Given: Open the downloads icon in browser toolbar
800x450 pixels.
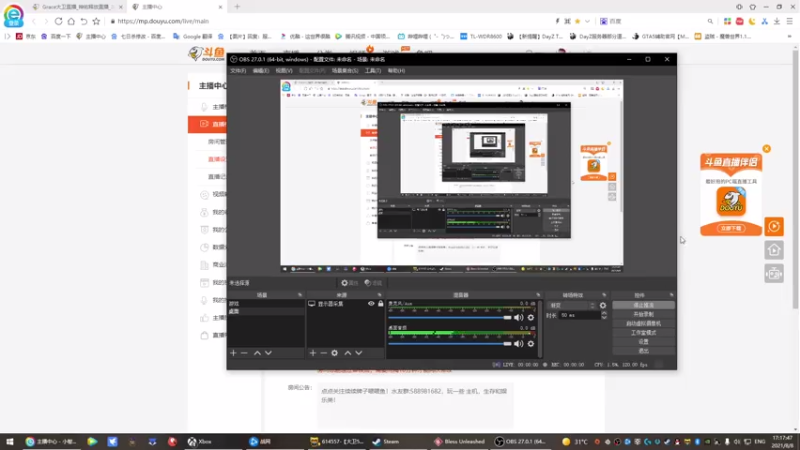Looking at the screenshot, I should click(777, 21).
